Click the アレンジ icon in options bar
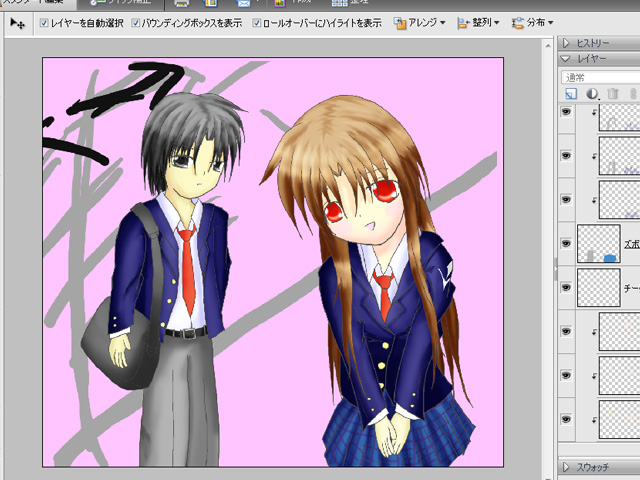 pyautogui.click(x=400, y=23)
